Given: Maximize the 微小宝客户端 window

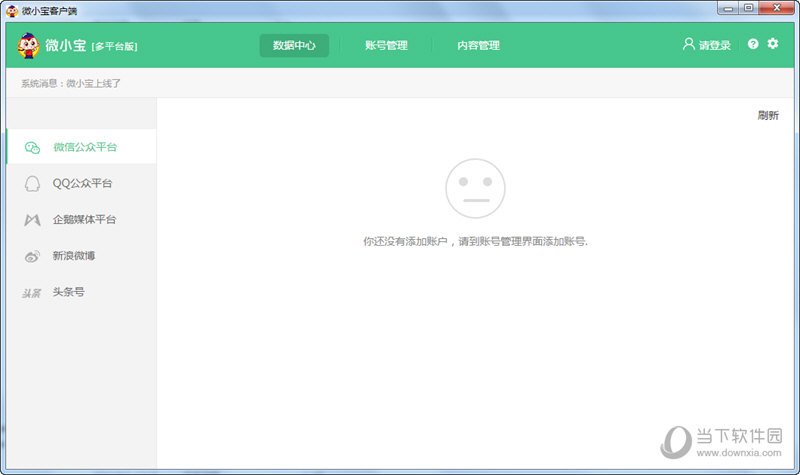Looking at the screenshot, I should 748,8.
